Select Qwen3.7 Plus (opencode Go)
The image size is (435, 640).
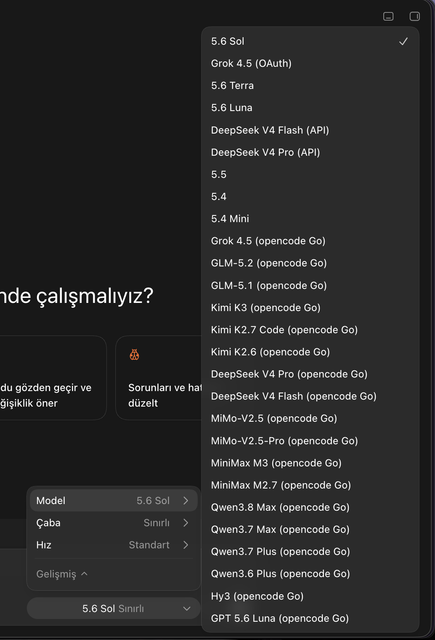point(310,551)
